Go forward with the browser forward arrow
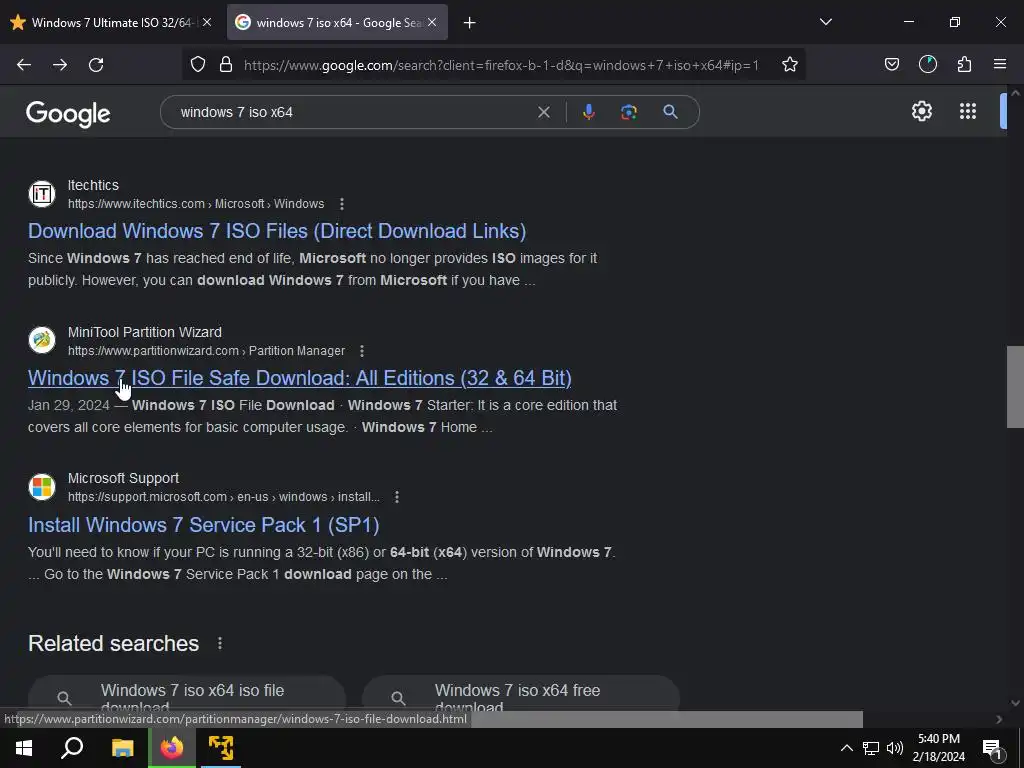 pos(60,65)
